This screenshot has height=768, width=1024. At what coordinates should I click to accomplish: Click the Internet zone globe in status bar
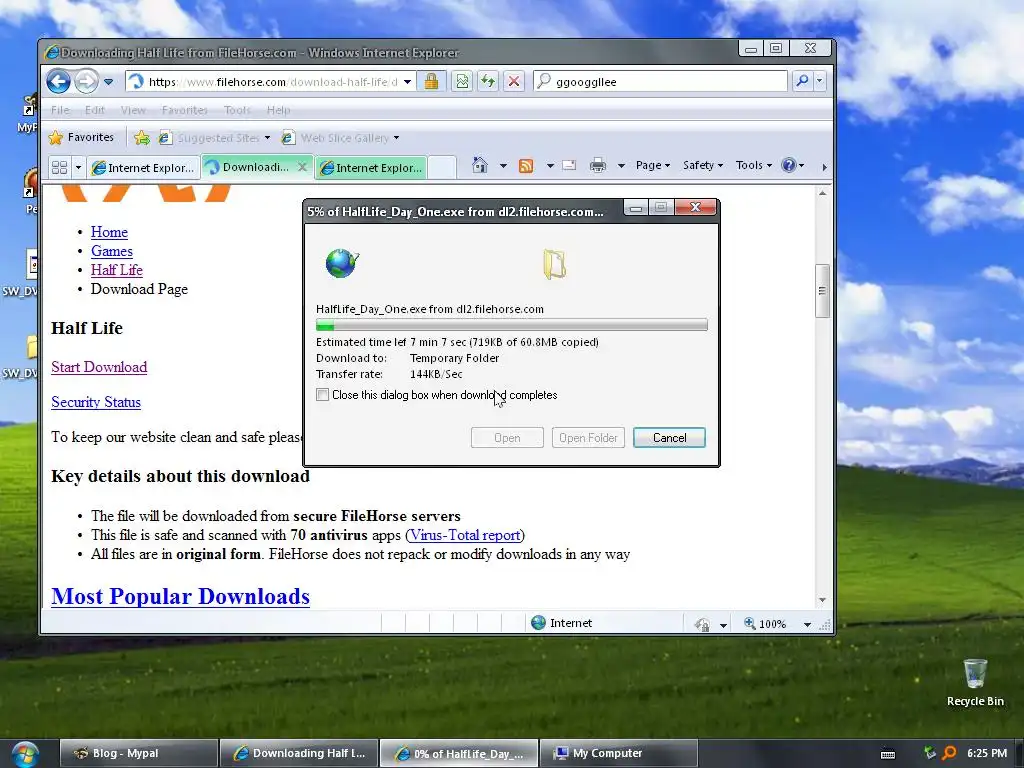point(538,623)
